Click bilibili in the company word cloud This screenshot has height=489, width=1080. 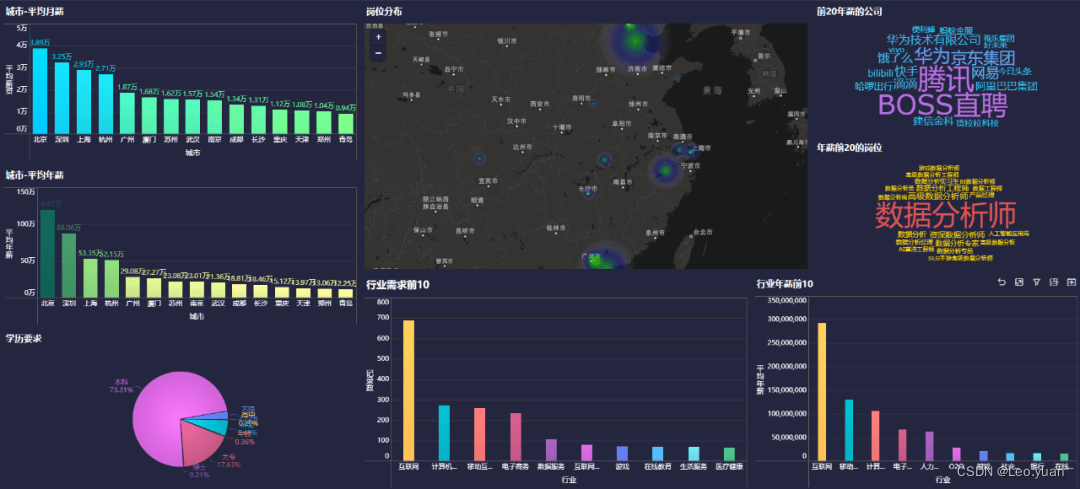click(x=880, y=73)
